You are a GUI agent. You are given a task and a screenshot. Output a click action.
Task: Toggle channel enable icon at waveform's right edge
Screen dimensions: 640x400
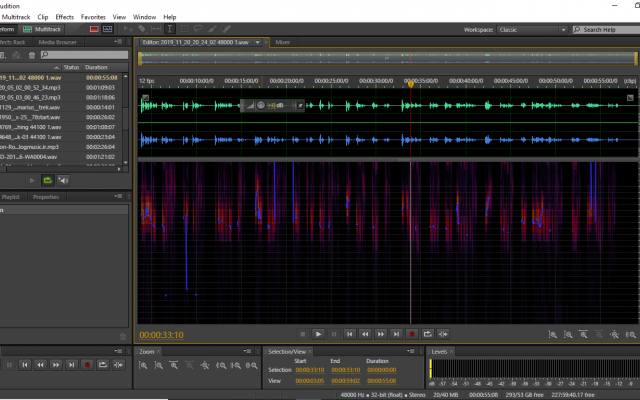630,98
